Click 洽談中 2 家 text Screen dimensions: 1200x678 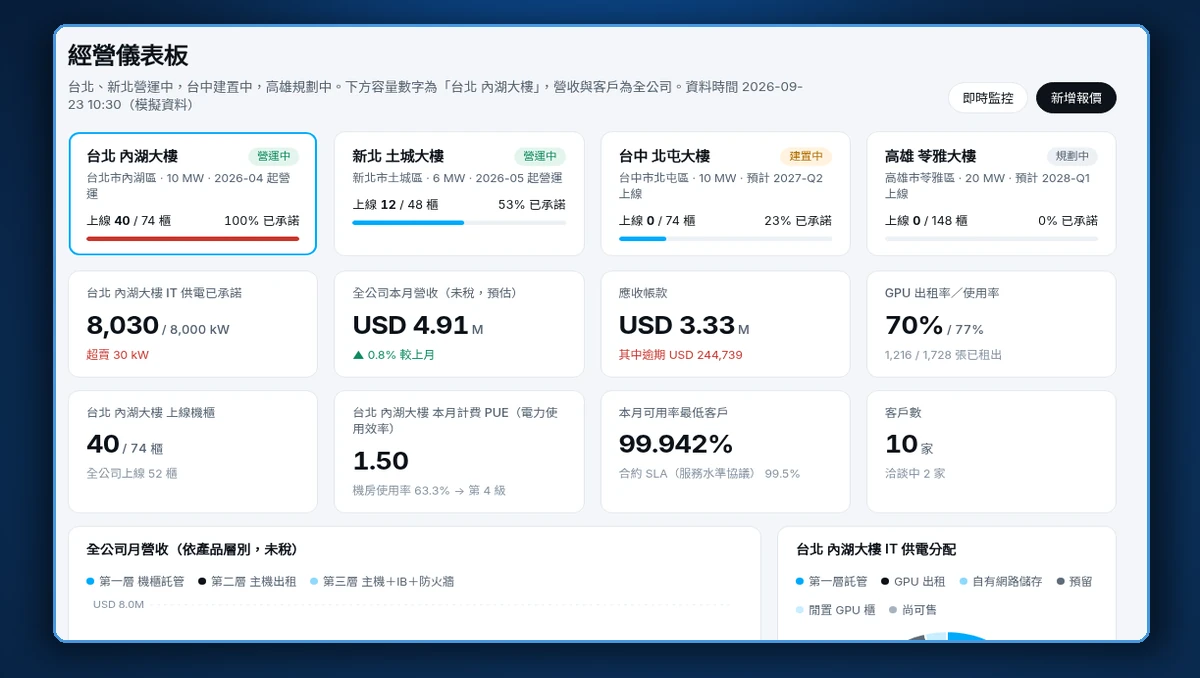click(x=915, y=473)
